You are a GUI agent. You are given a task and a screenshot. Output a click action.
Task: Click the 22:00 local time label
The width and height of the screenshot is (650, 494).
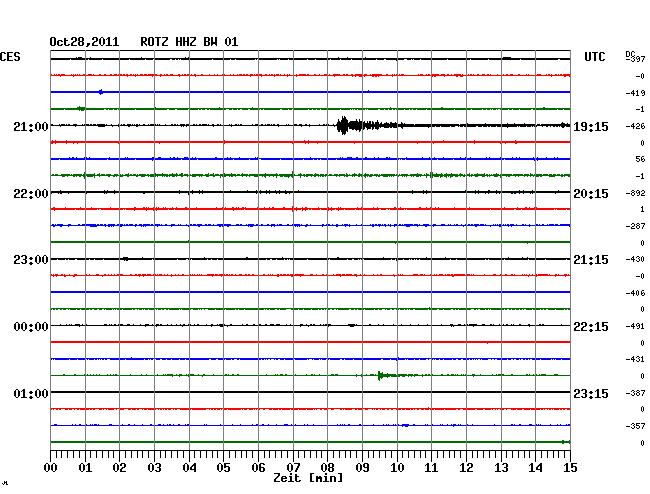pos(31,194)
